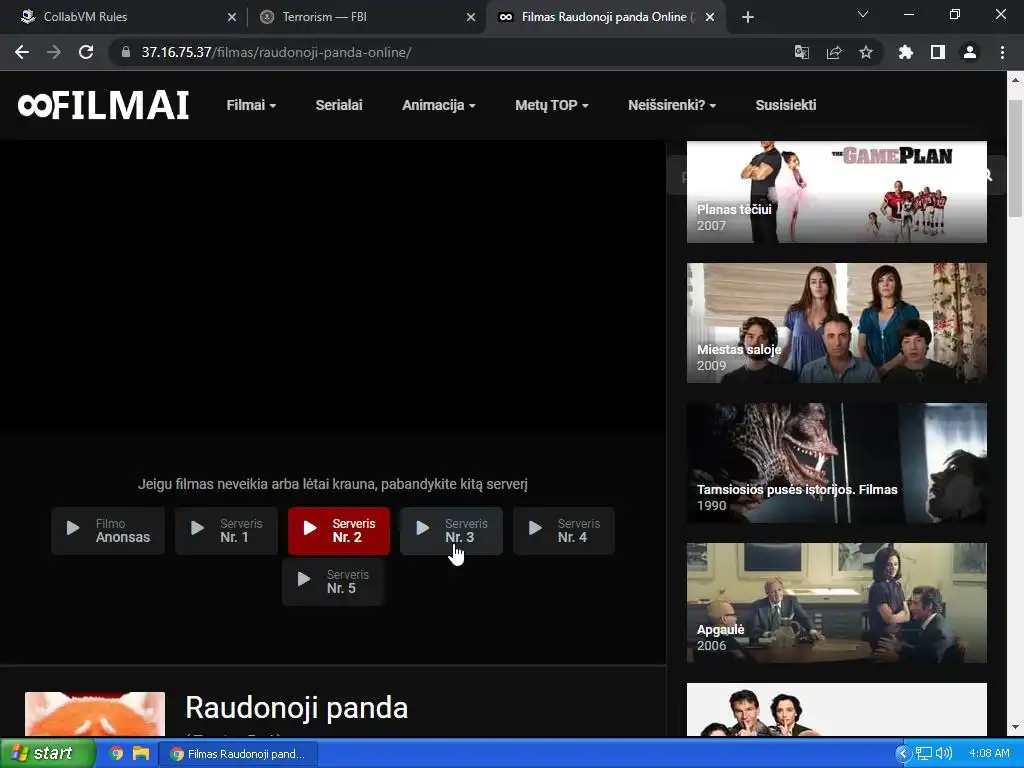Open the Chrome profile icon

pyautogui.click(x=970, y=52)
